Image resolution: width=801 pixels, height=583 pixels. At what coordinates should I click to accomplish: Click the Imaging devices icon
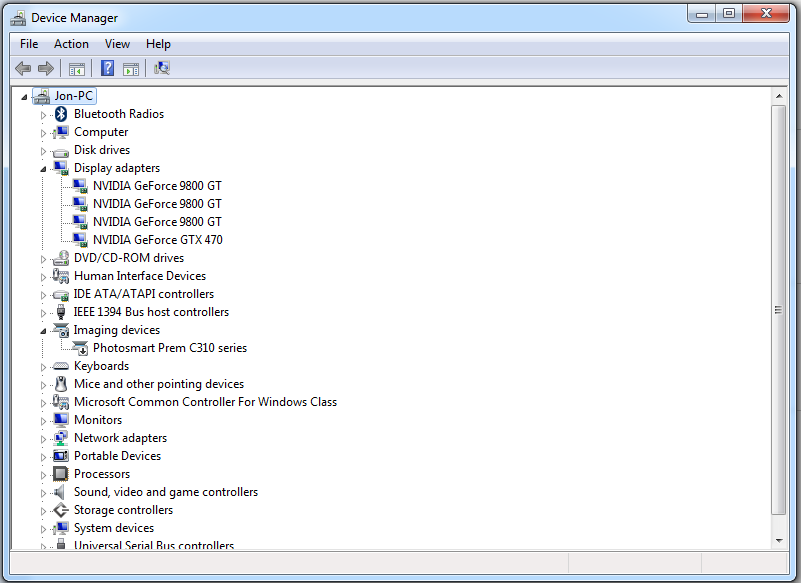click(x=61, y=330)
